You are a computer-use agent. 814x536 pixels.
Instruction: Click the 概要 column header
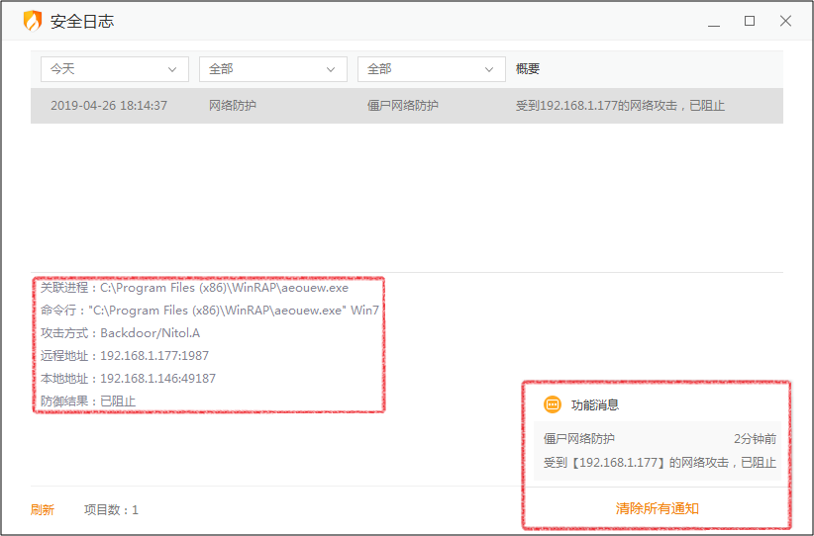(528, 69)
